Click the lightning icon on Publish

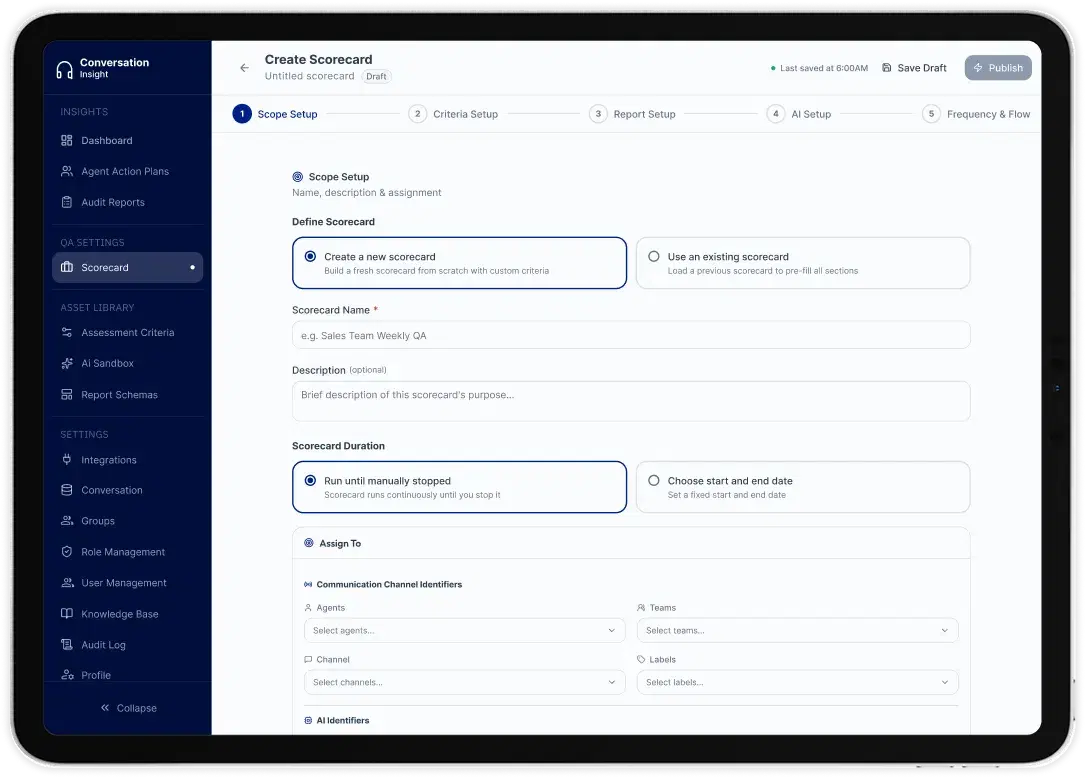(978, 68)
